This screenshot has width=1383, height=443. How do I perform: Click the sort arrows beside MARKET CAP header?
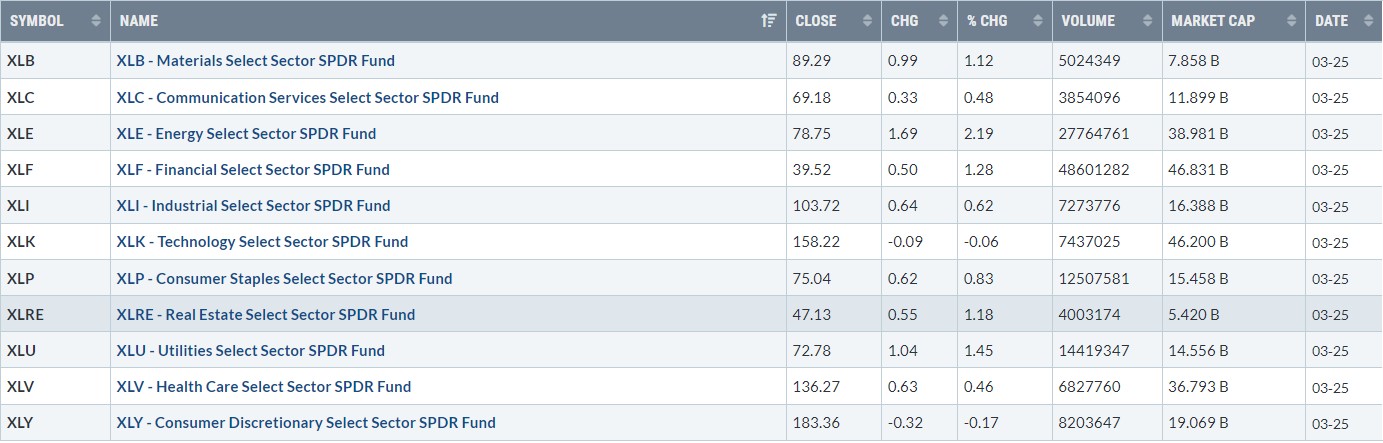1288,21
